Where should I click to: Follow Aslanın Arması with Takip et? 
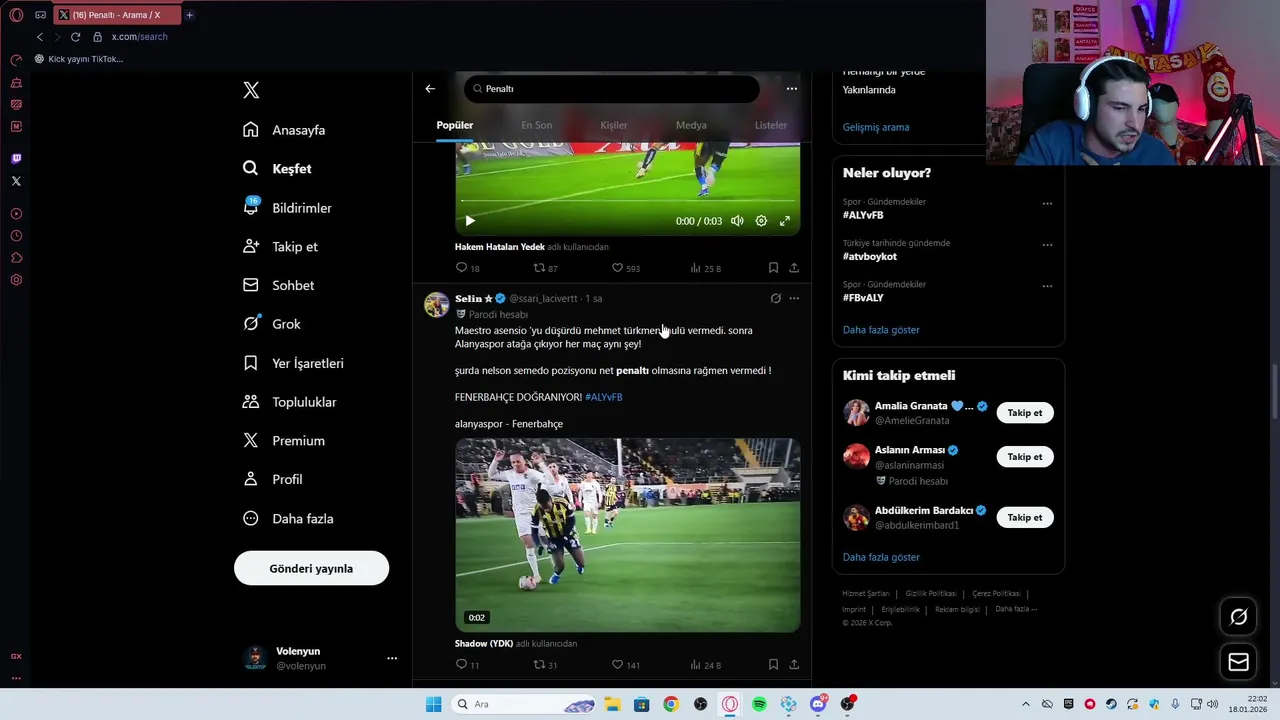[x=1025, y=457]
